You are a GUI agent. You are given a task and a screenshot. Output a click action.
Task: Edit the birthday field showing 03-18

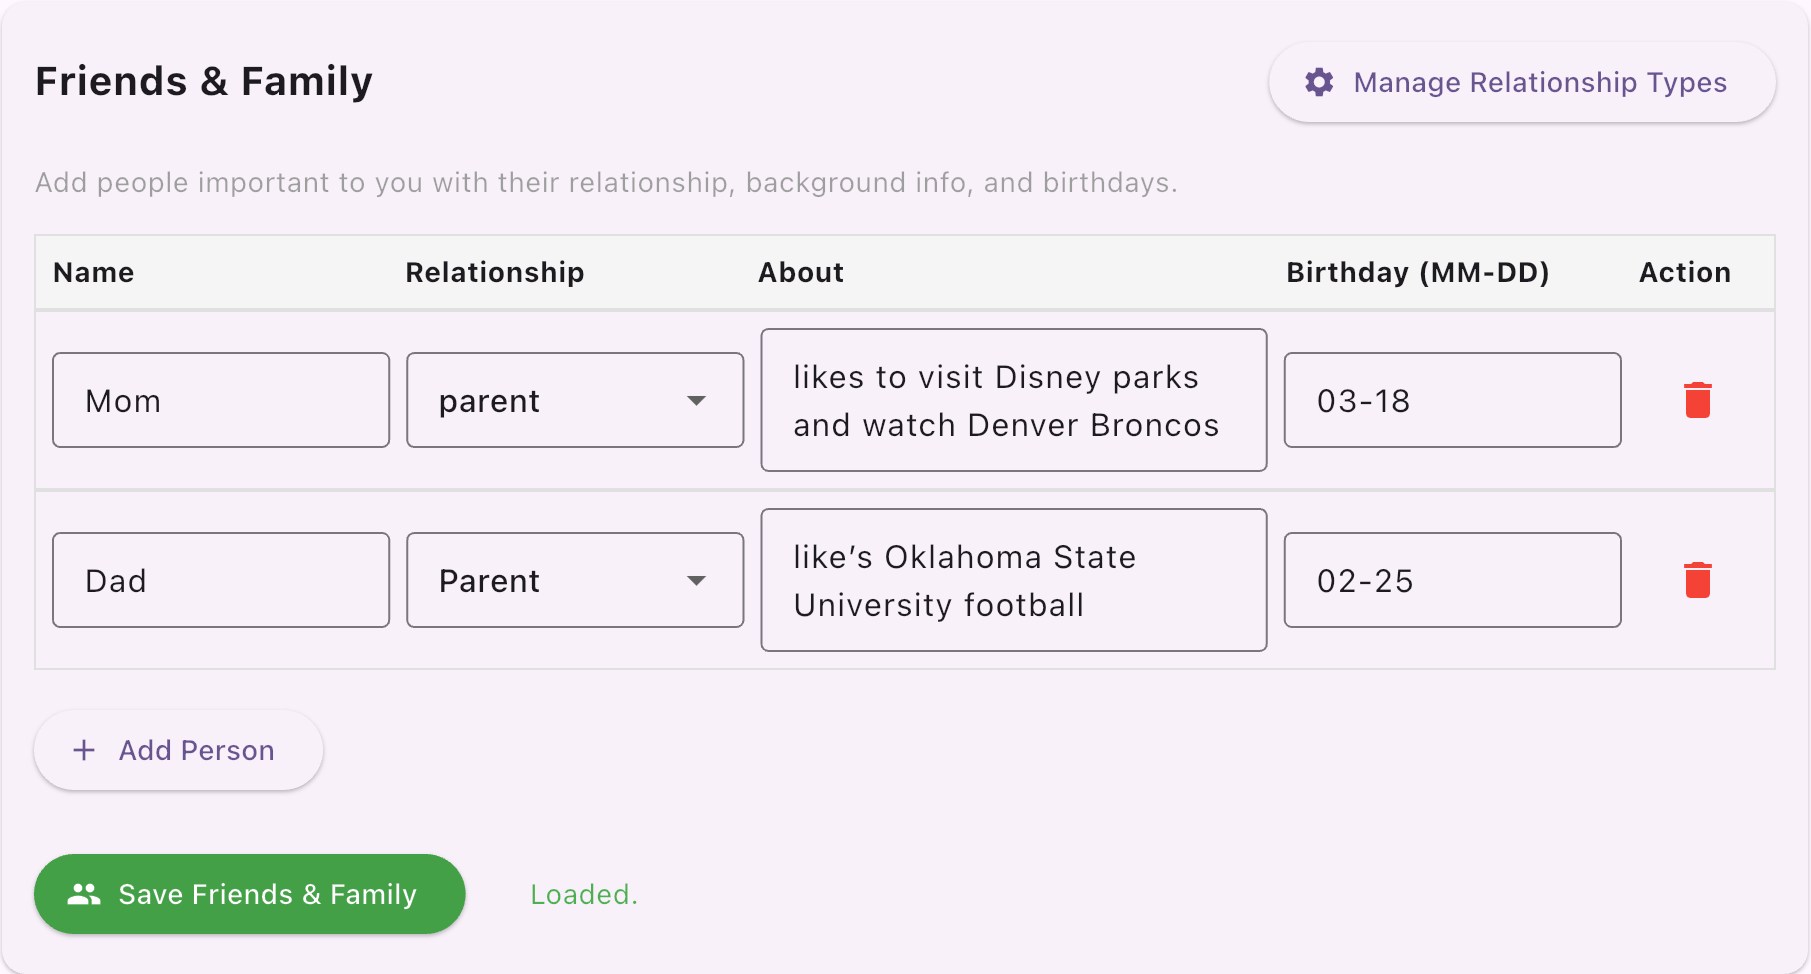tap(1452, 400)
